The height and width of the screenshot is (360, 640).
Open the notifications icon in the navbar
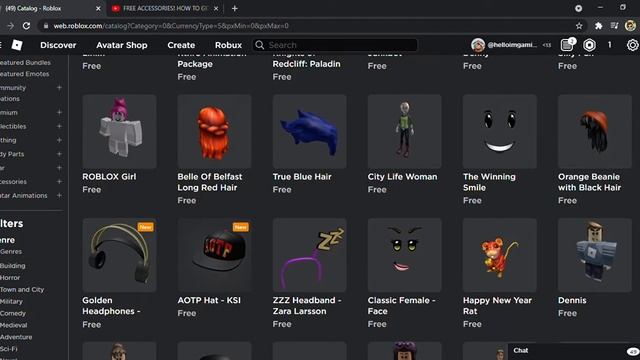coord(567,44)
